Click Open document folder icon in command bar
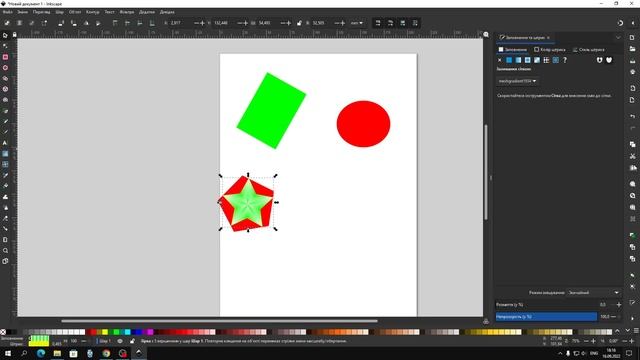Screen dimensions: 640x360 point(632,49)
